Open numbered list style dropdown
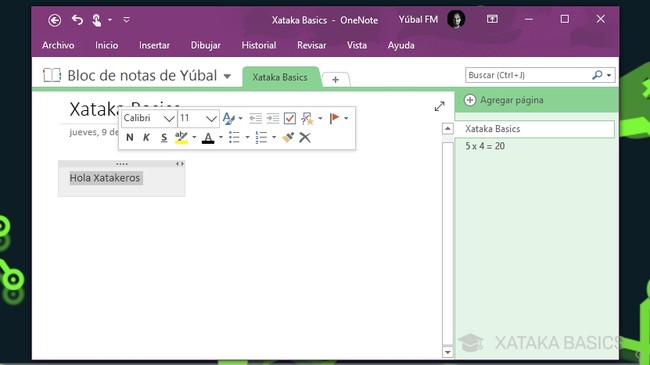Screen dimensions: 650x365 click(274, 137)
